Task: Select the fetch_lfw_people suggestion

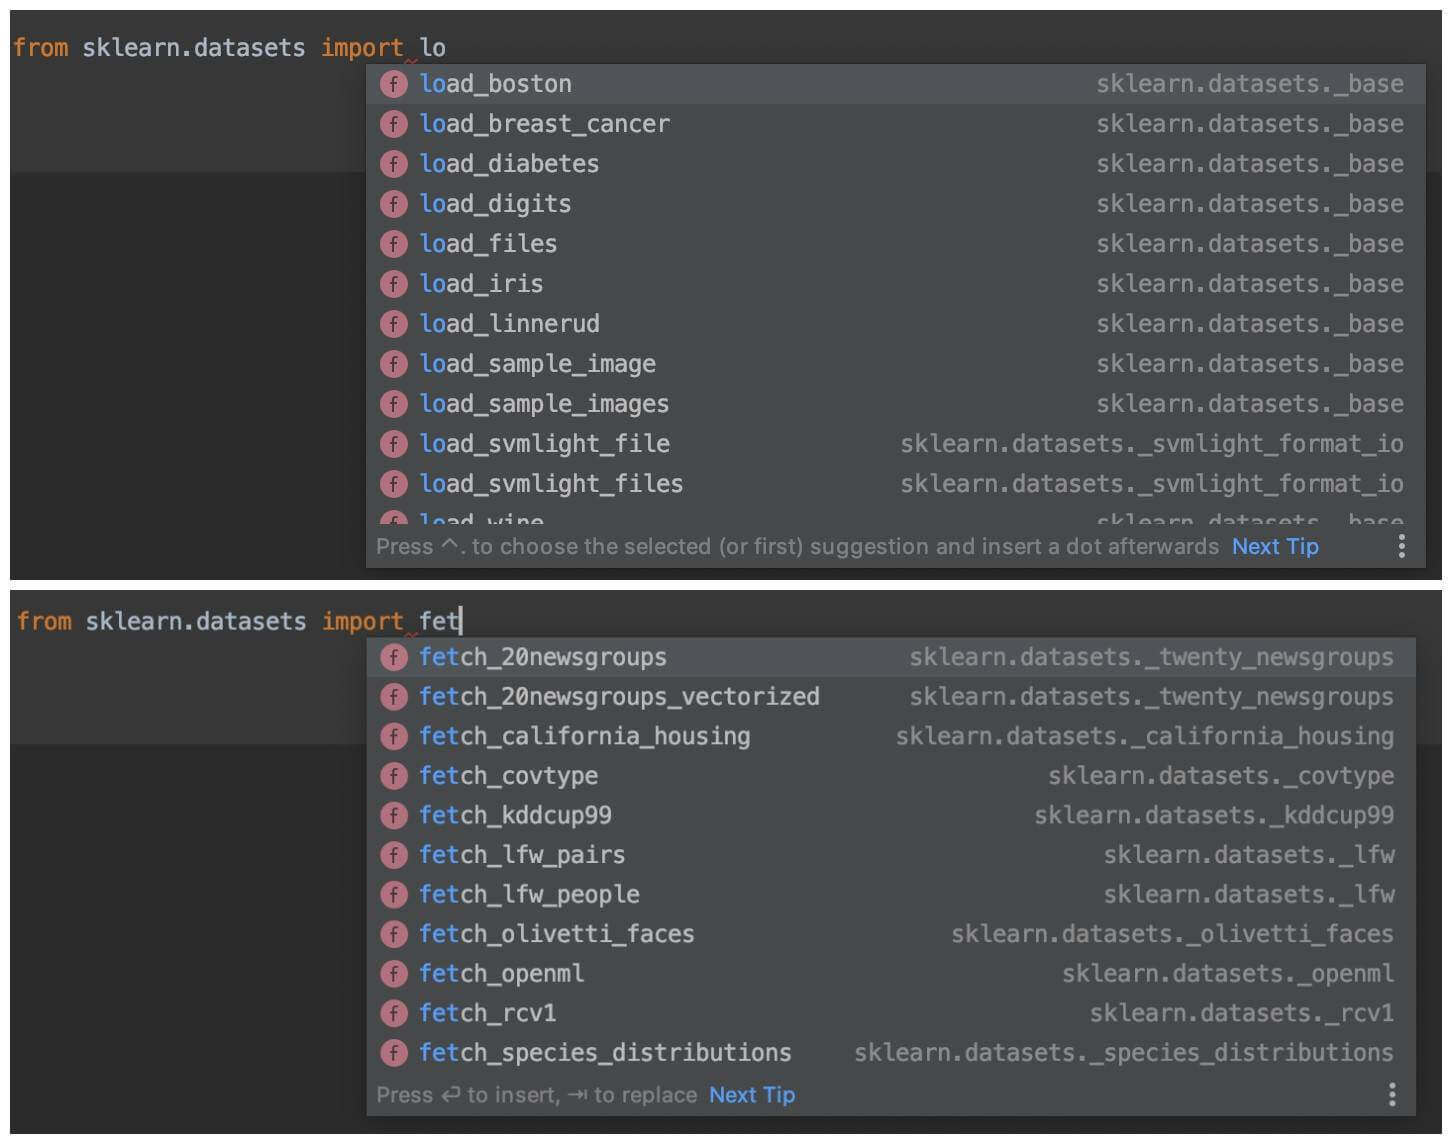Action: tap(531, 894)
